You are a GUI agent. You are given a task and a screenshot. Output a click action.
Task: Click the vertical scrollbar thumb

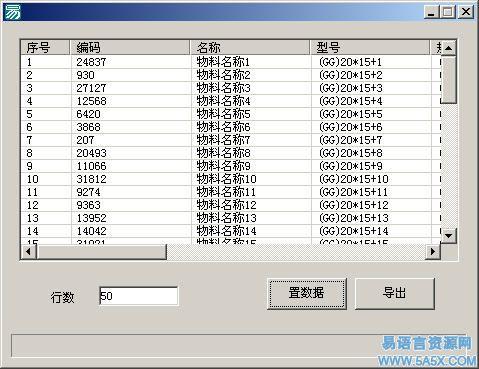[x=449, y=80]
